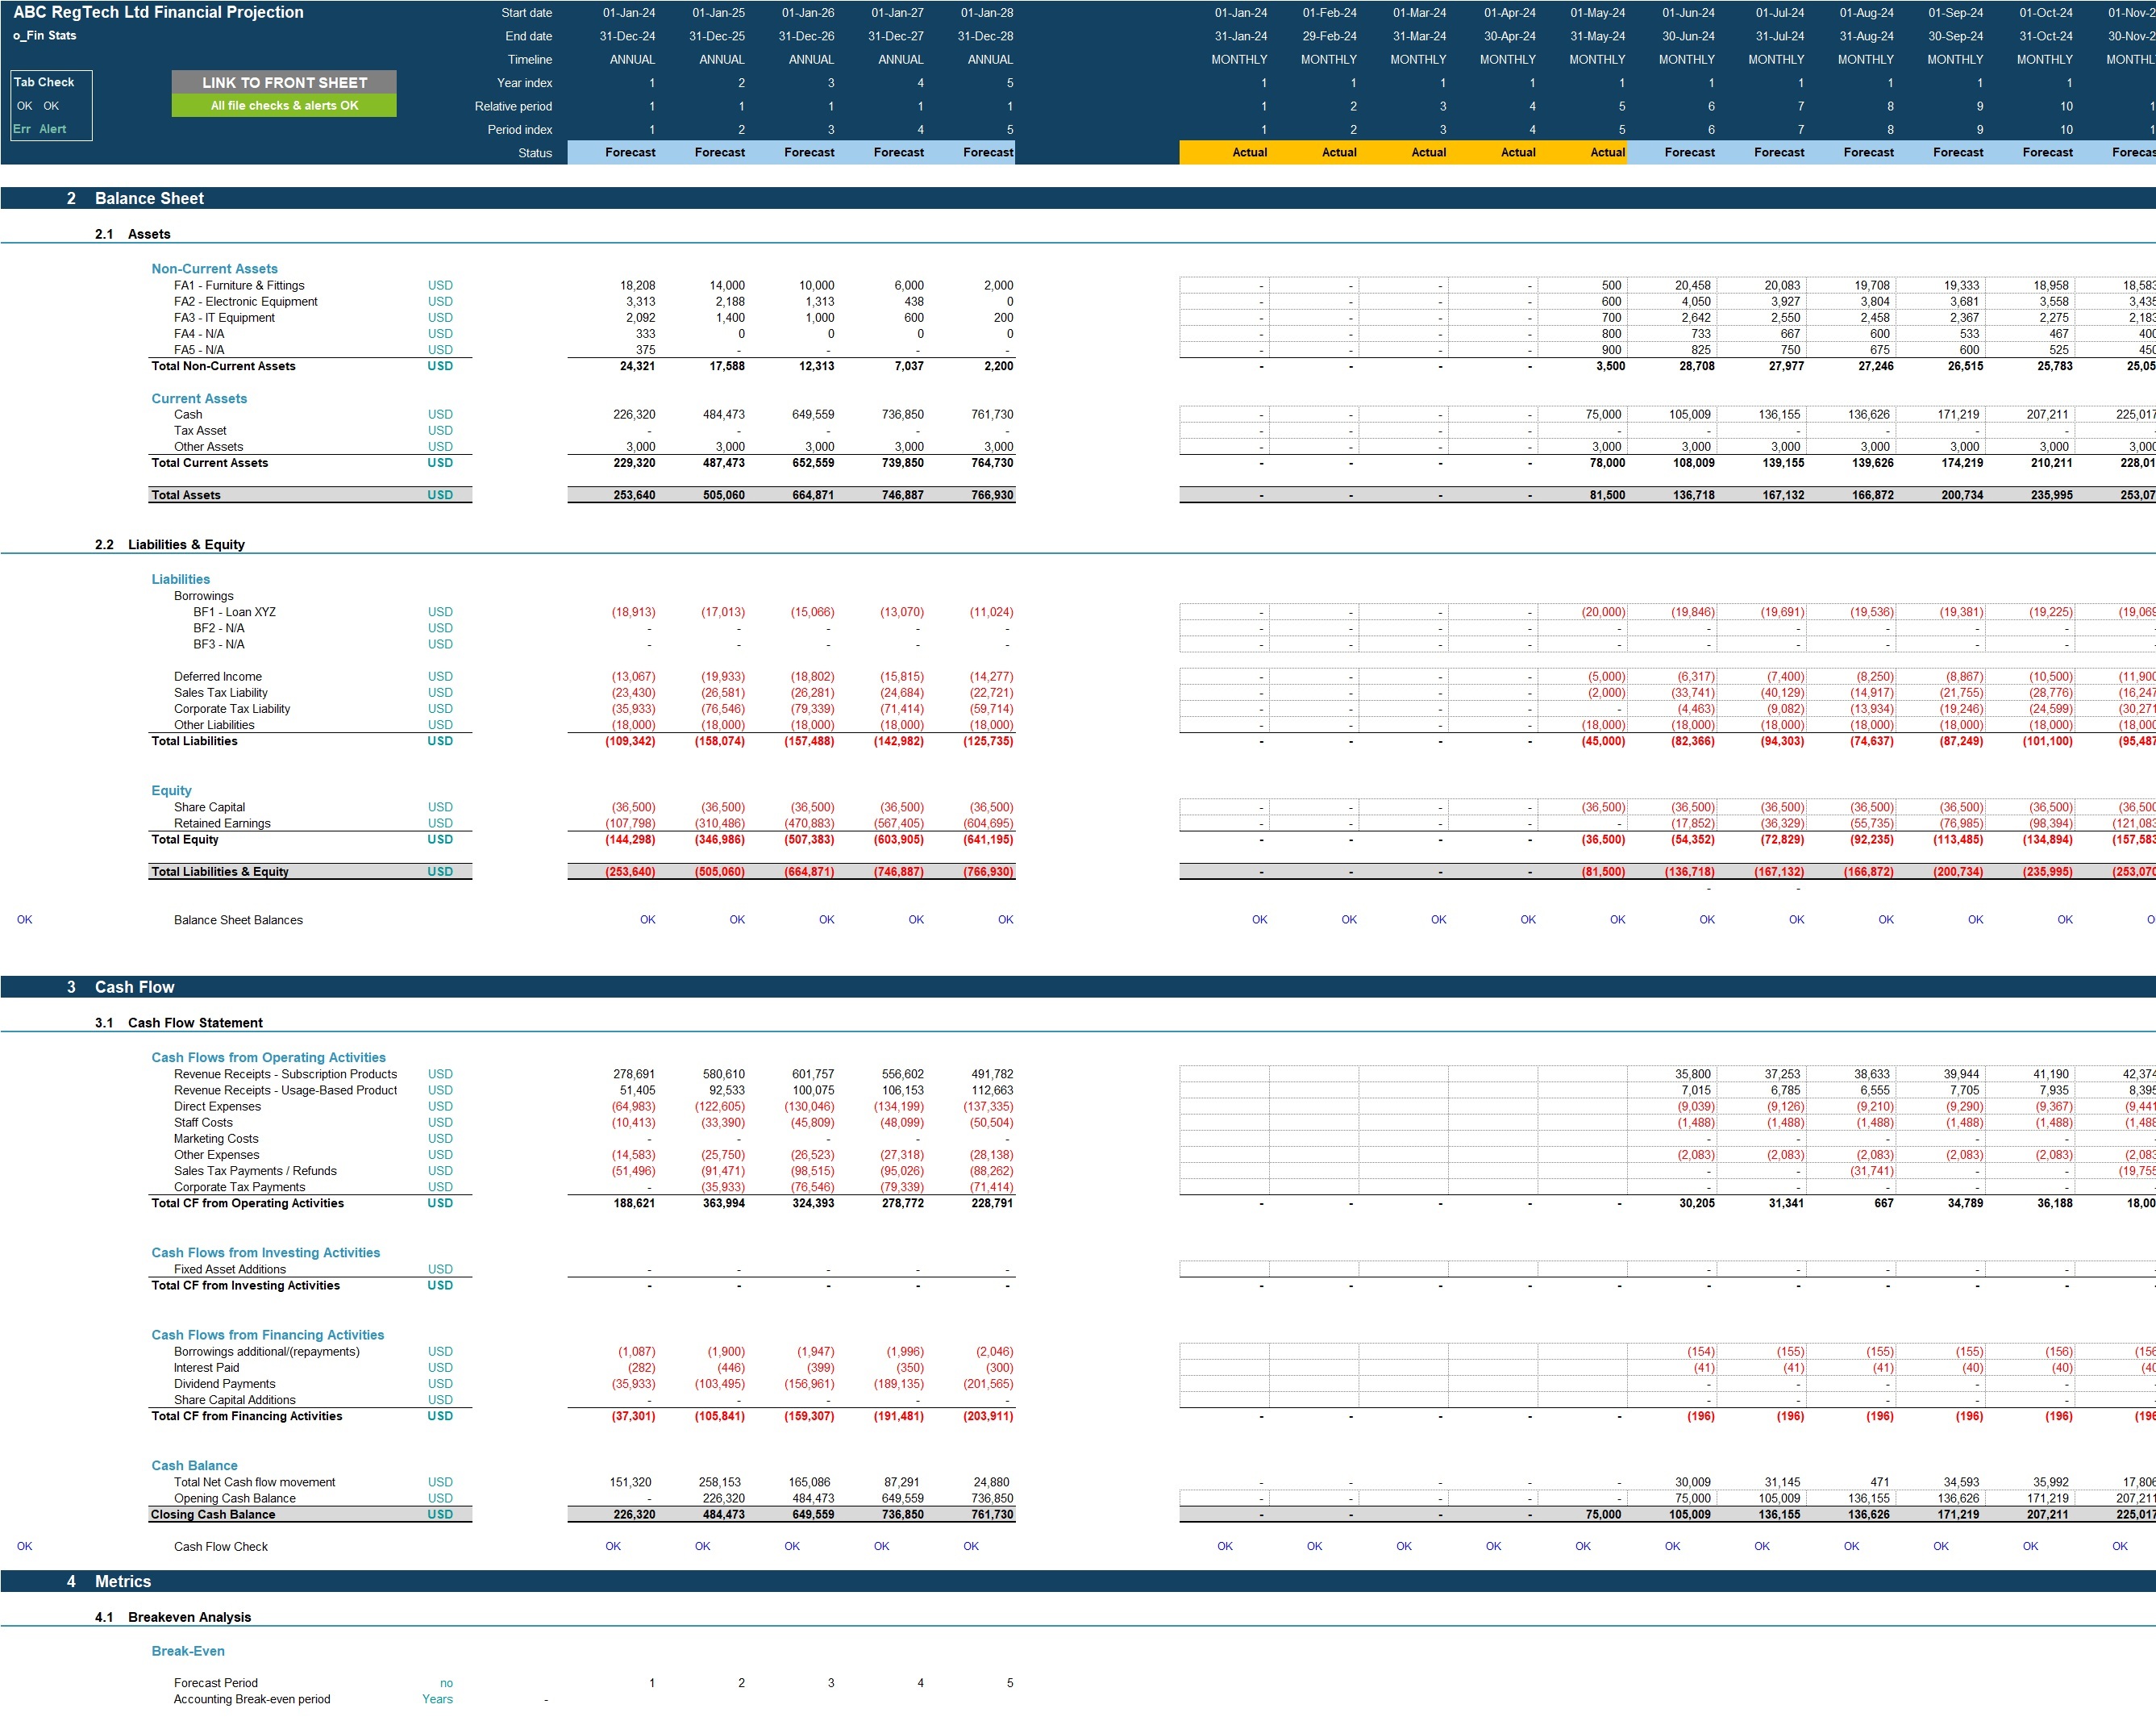Click the Liabilities heading

[181, 579]
